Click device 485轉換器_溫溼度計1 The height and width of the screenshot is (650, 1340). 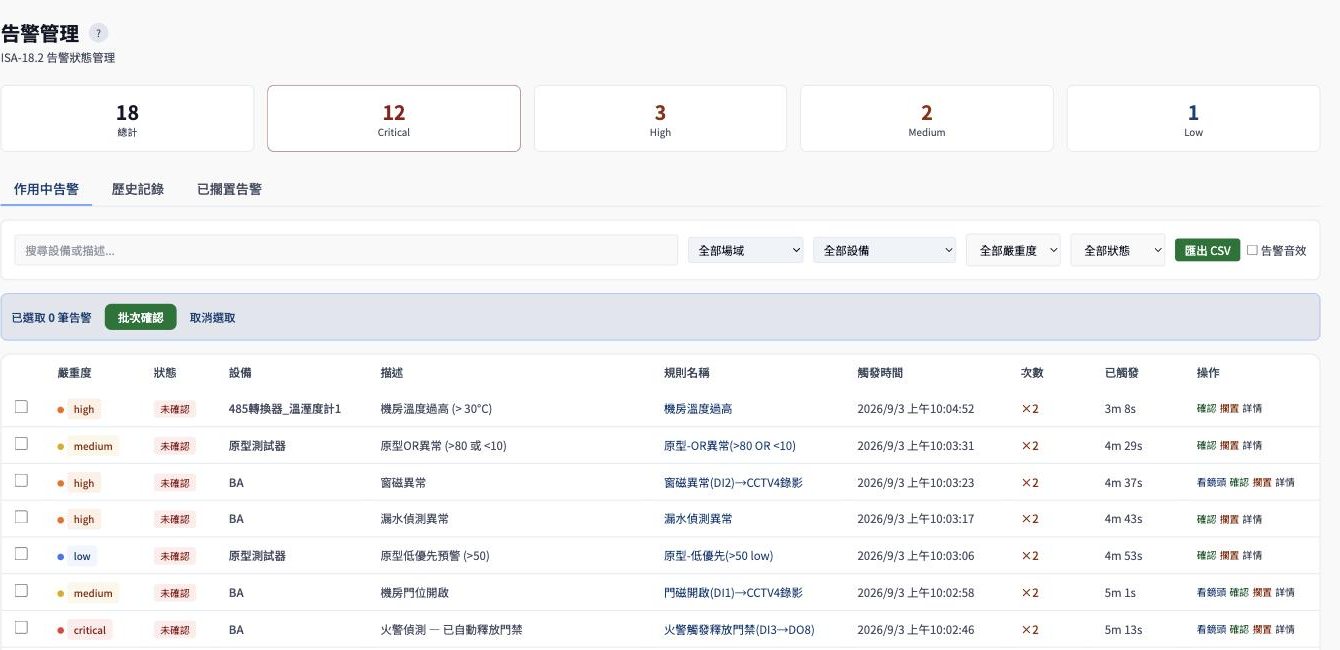pos(285,409)
